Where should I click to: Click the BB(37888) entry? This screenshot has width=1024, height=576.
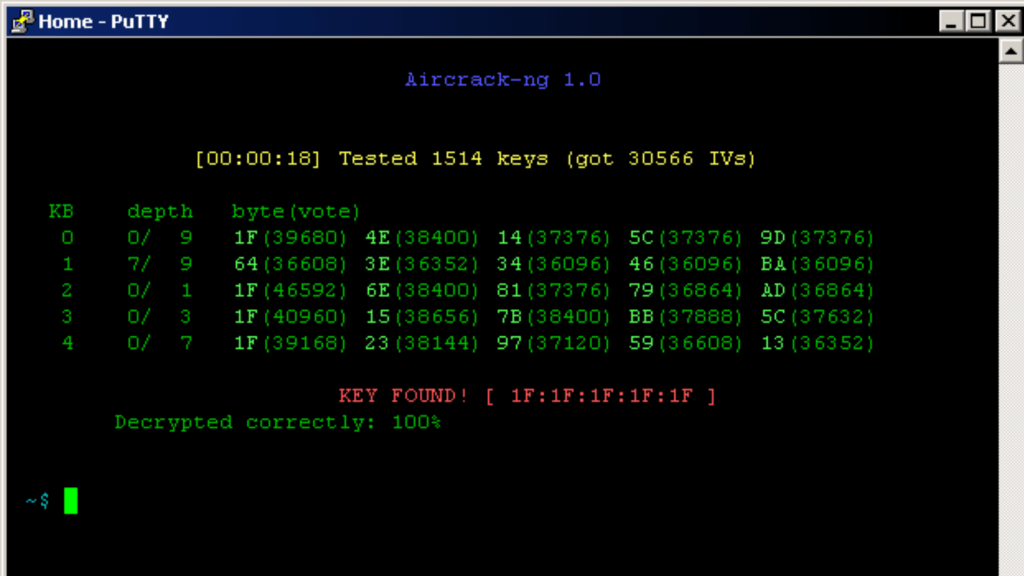click(x=685, y=317)
